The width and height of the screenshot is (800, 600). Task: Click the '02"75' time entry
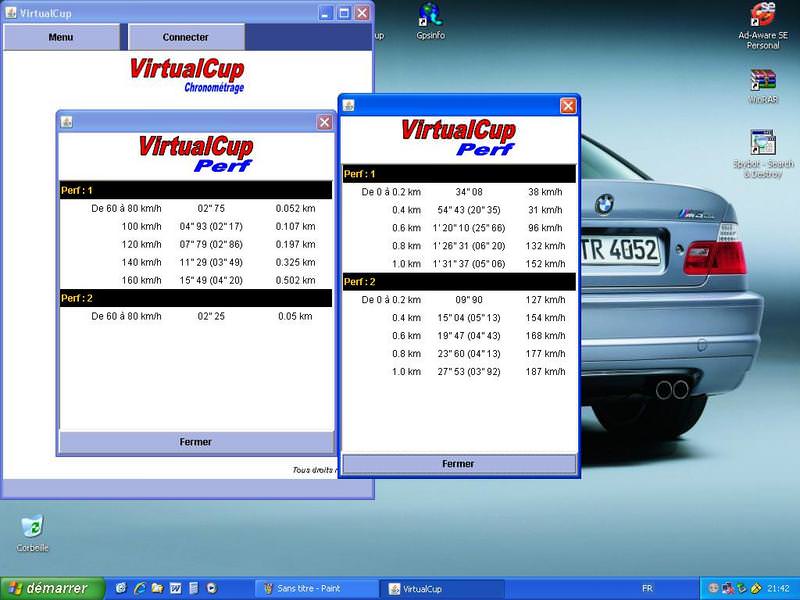click(211, 208)
